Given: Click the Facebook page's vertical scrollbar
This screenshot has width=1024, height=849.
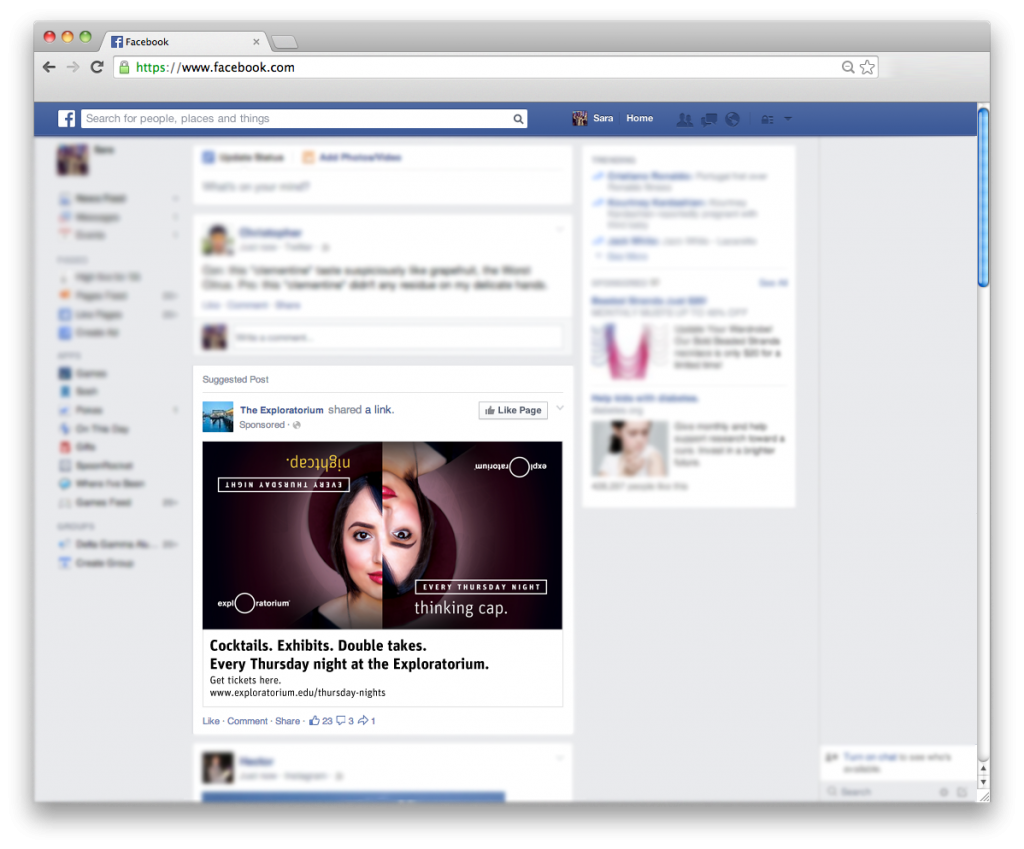Looking at the screenshot, I should click(982, 200).
